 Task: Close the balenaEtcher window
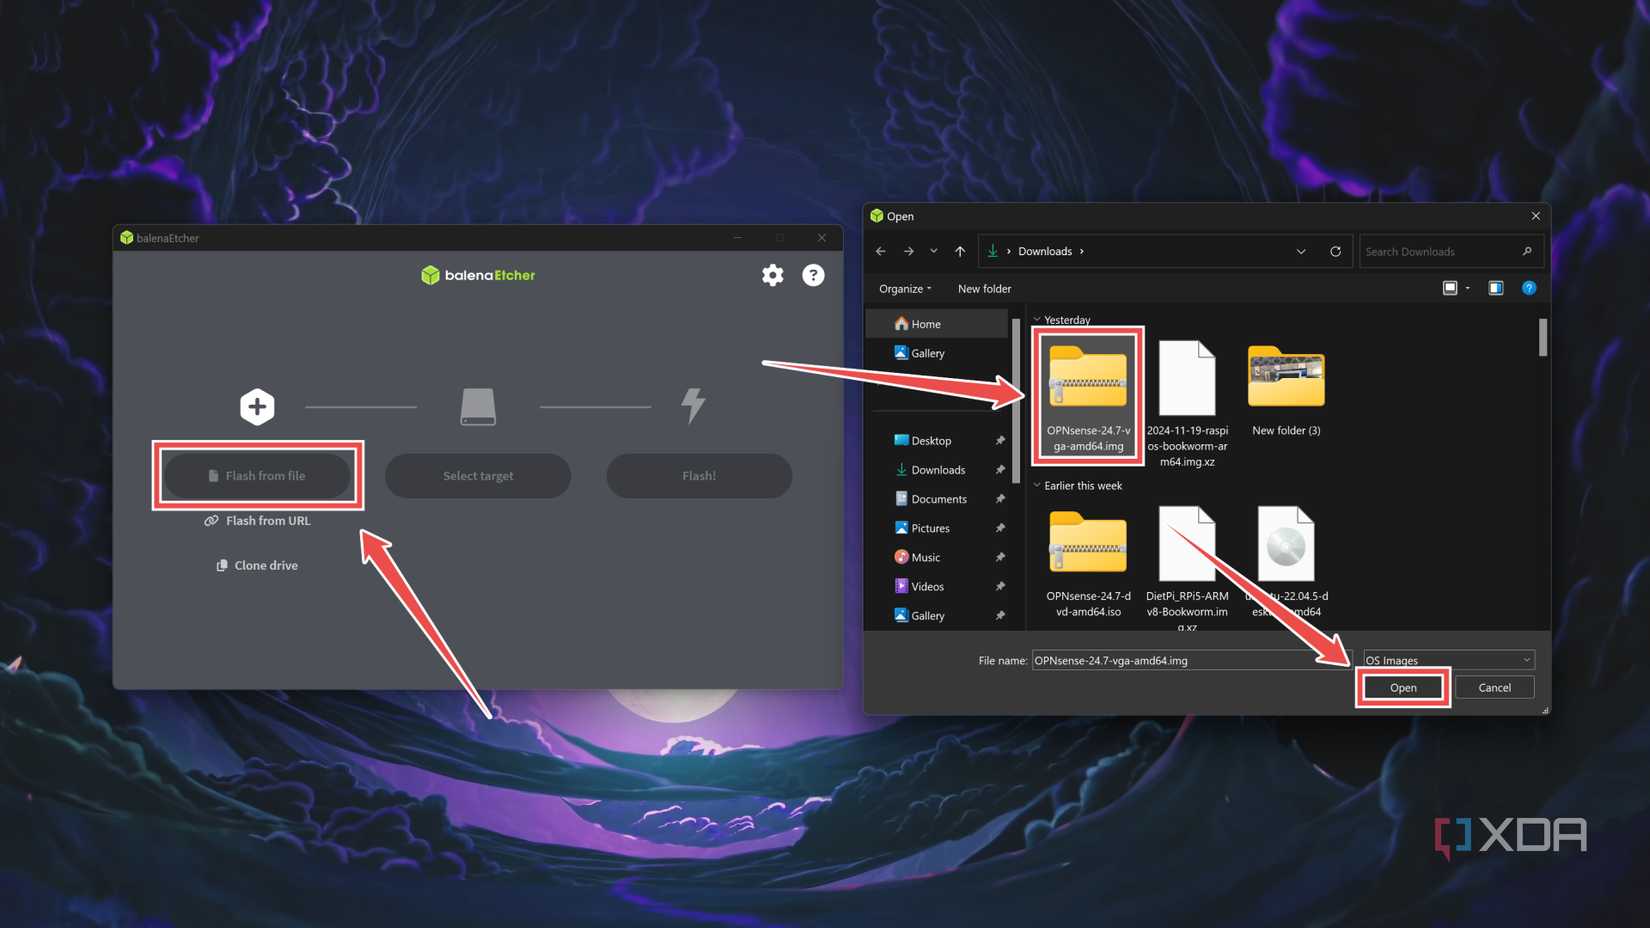coord(822,238)
